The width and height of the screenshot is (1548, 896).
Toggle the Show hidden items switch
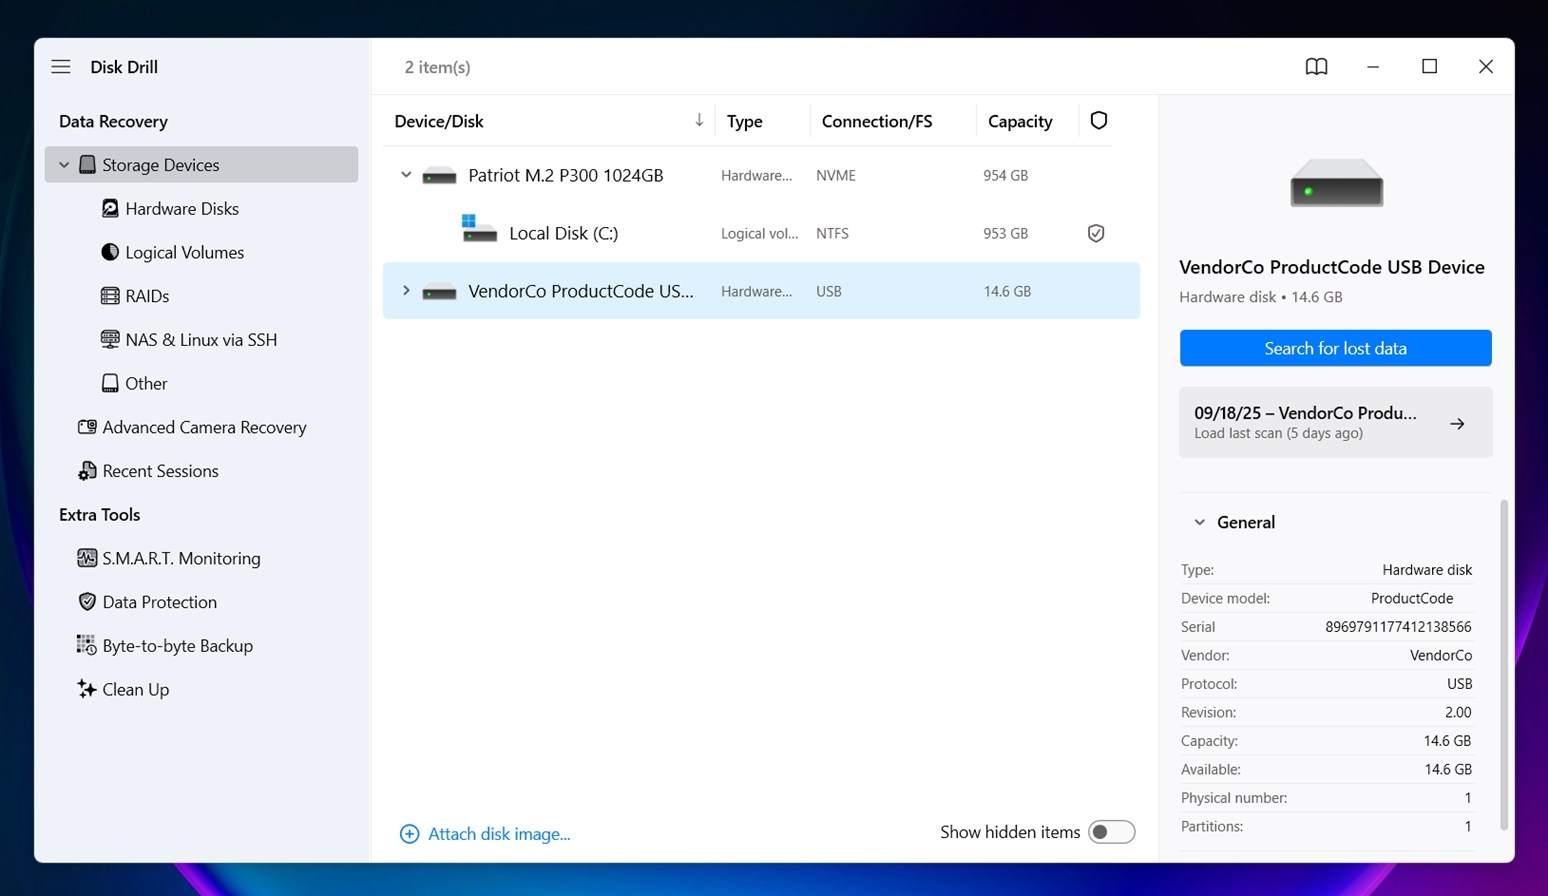[1111, 832]
